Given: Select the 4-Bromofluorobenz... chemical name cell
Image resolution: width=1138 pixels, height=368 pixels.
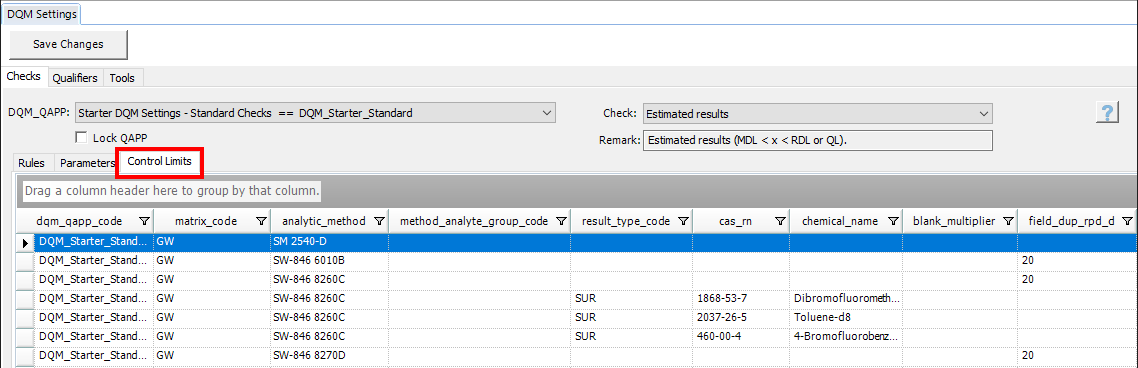Looking at the screenshot, I should (846, 337).
